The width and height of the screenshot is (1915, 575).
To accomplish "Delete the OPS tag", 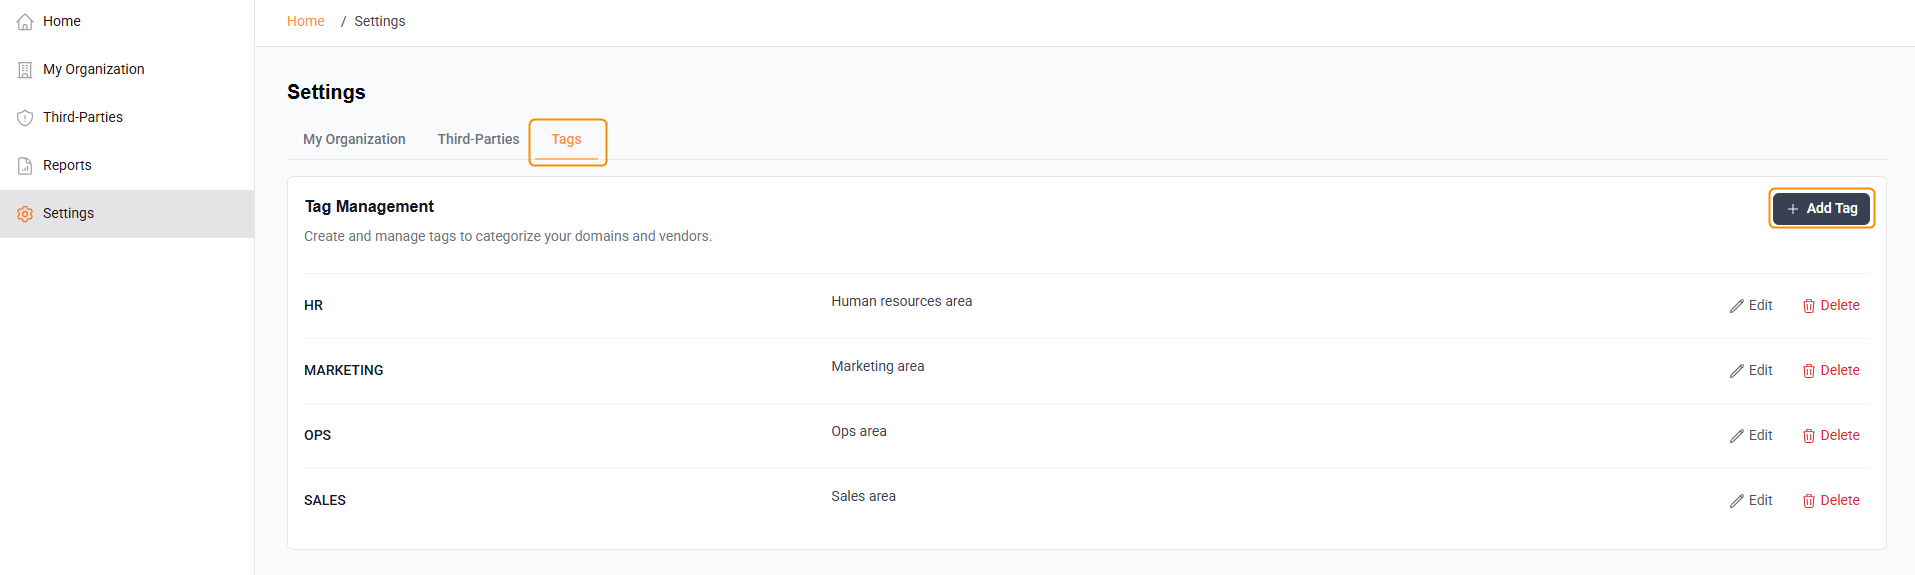I will coord(1831,435).
